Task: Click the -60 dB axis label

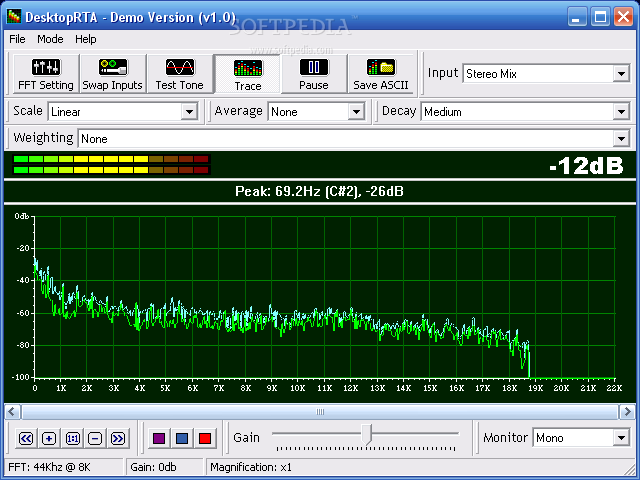Action: pyautogui.click(x=23, y=313)
